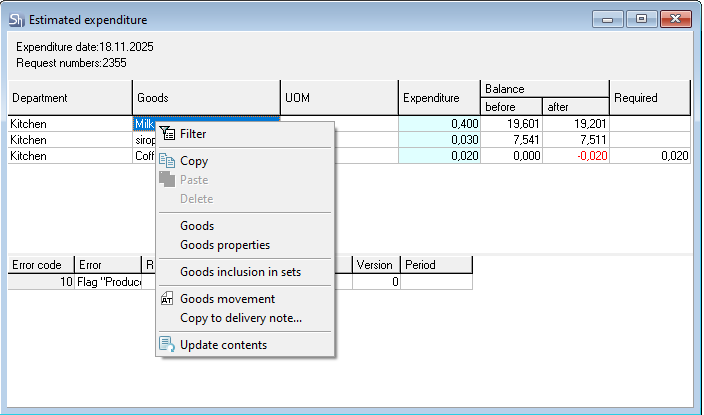Screen dimensions: 704x415
Task: Click the Copy icon in context menu
Action: pos(167,161)
